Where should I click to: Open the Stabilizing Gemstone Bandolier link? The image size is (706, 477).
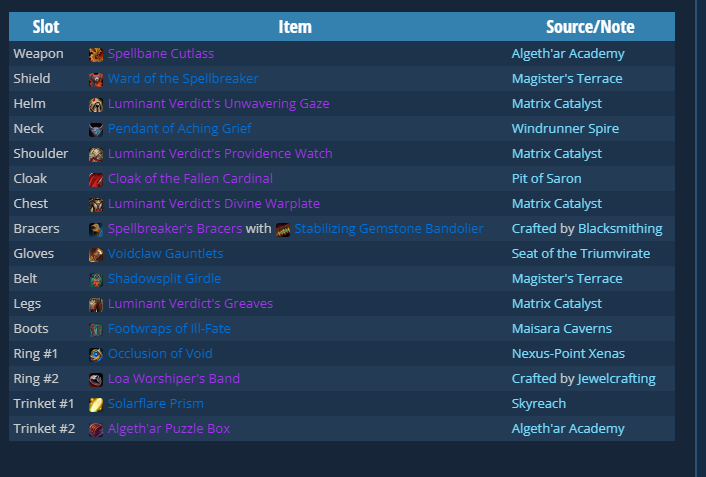pyautogui.click(x=389, y=228)
